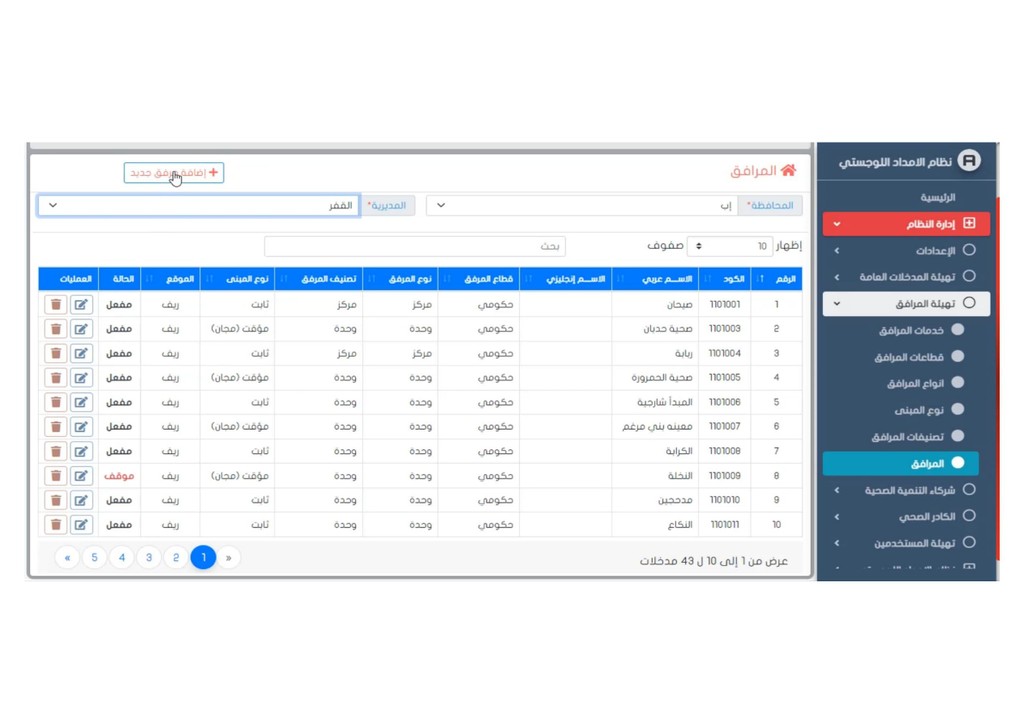Screen dimensions: 1024x724
Task: Click the plus-box icon on إدارة النظام
Action: (x=969, y=223)
